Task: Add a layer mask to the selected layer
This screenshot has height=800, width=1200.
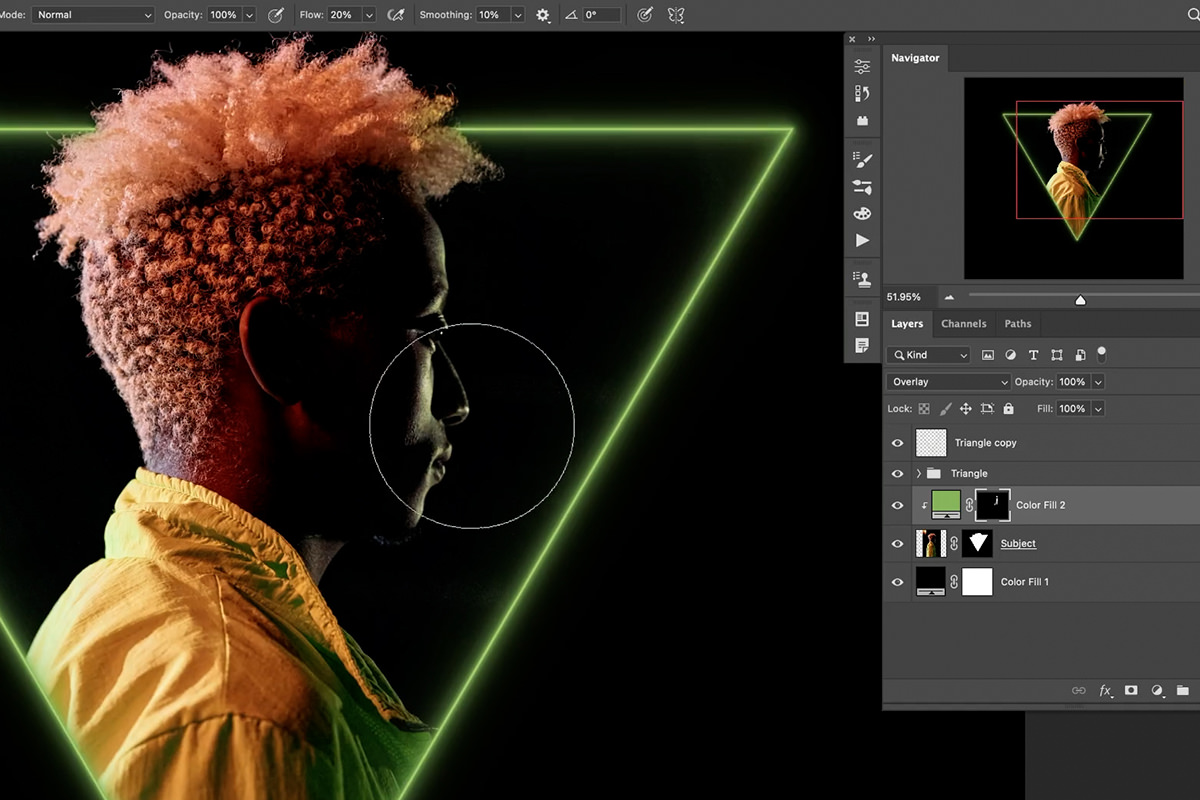Action: (1131, 690)
